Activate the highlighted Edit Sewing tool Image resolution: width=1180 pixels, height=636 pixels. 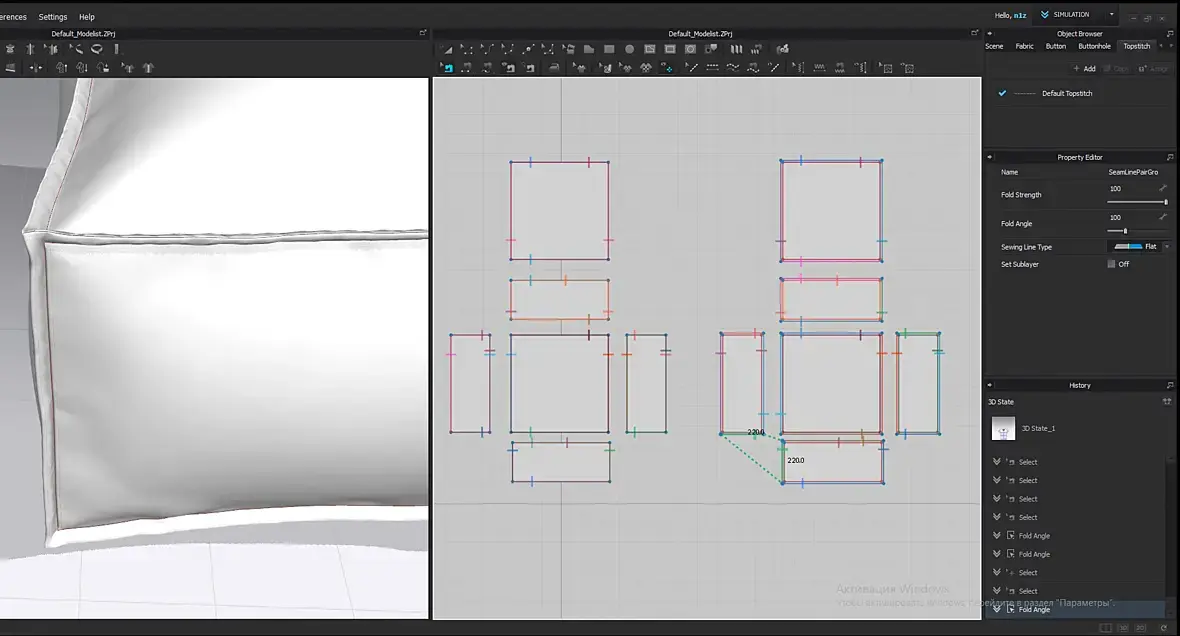(x=446, y=68)
